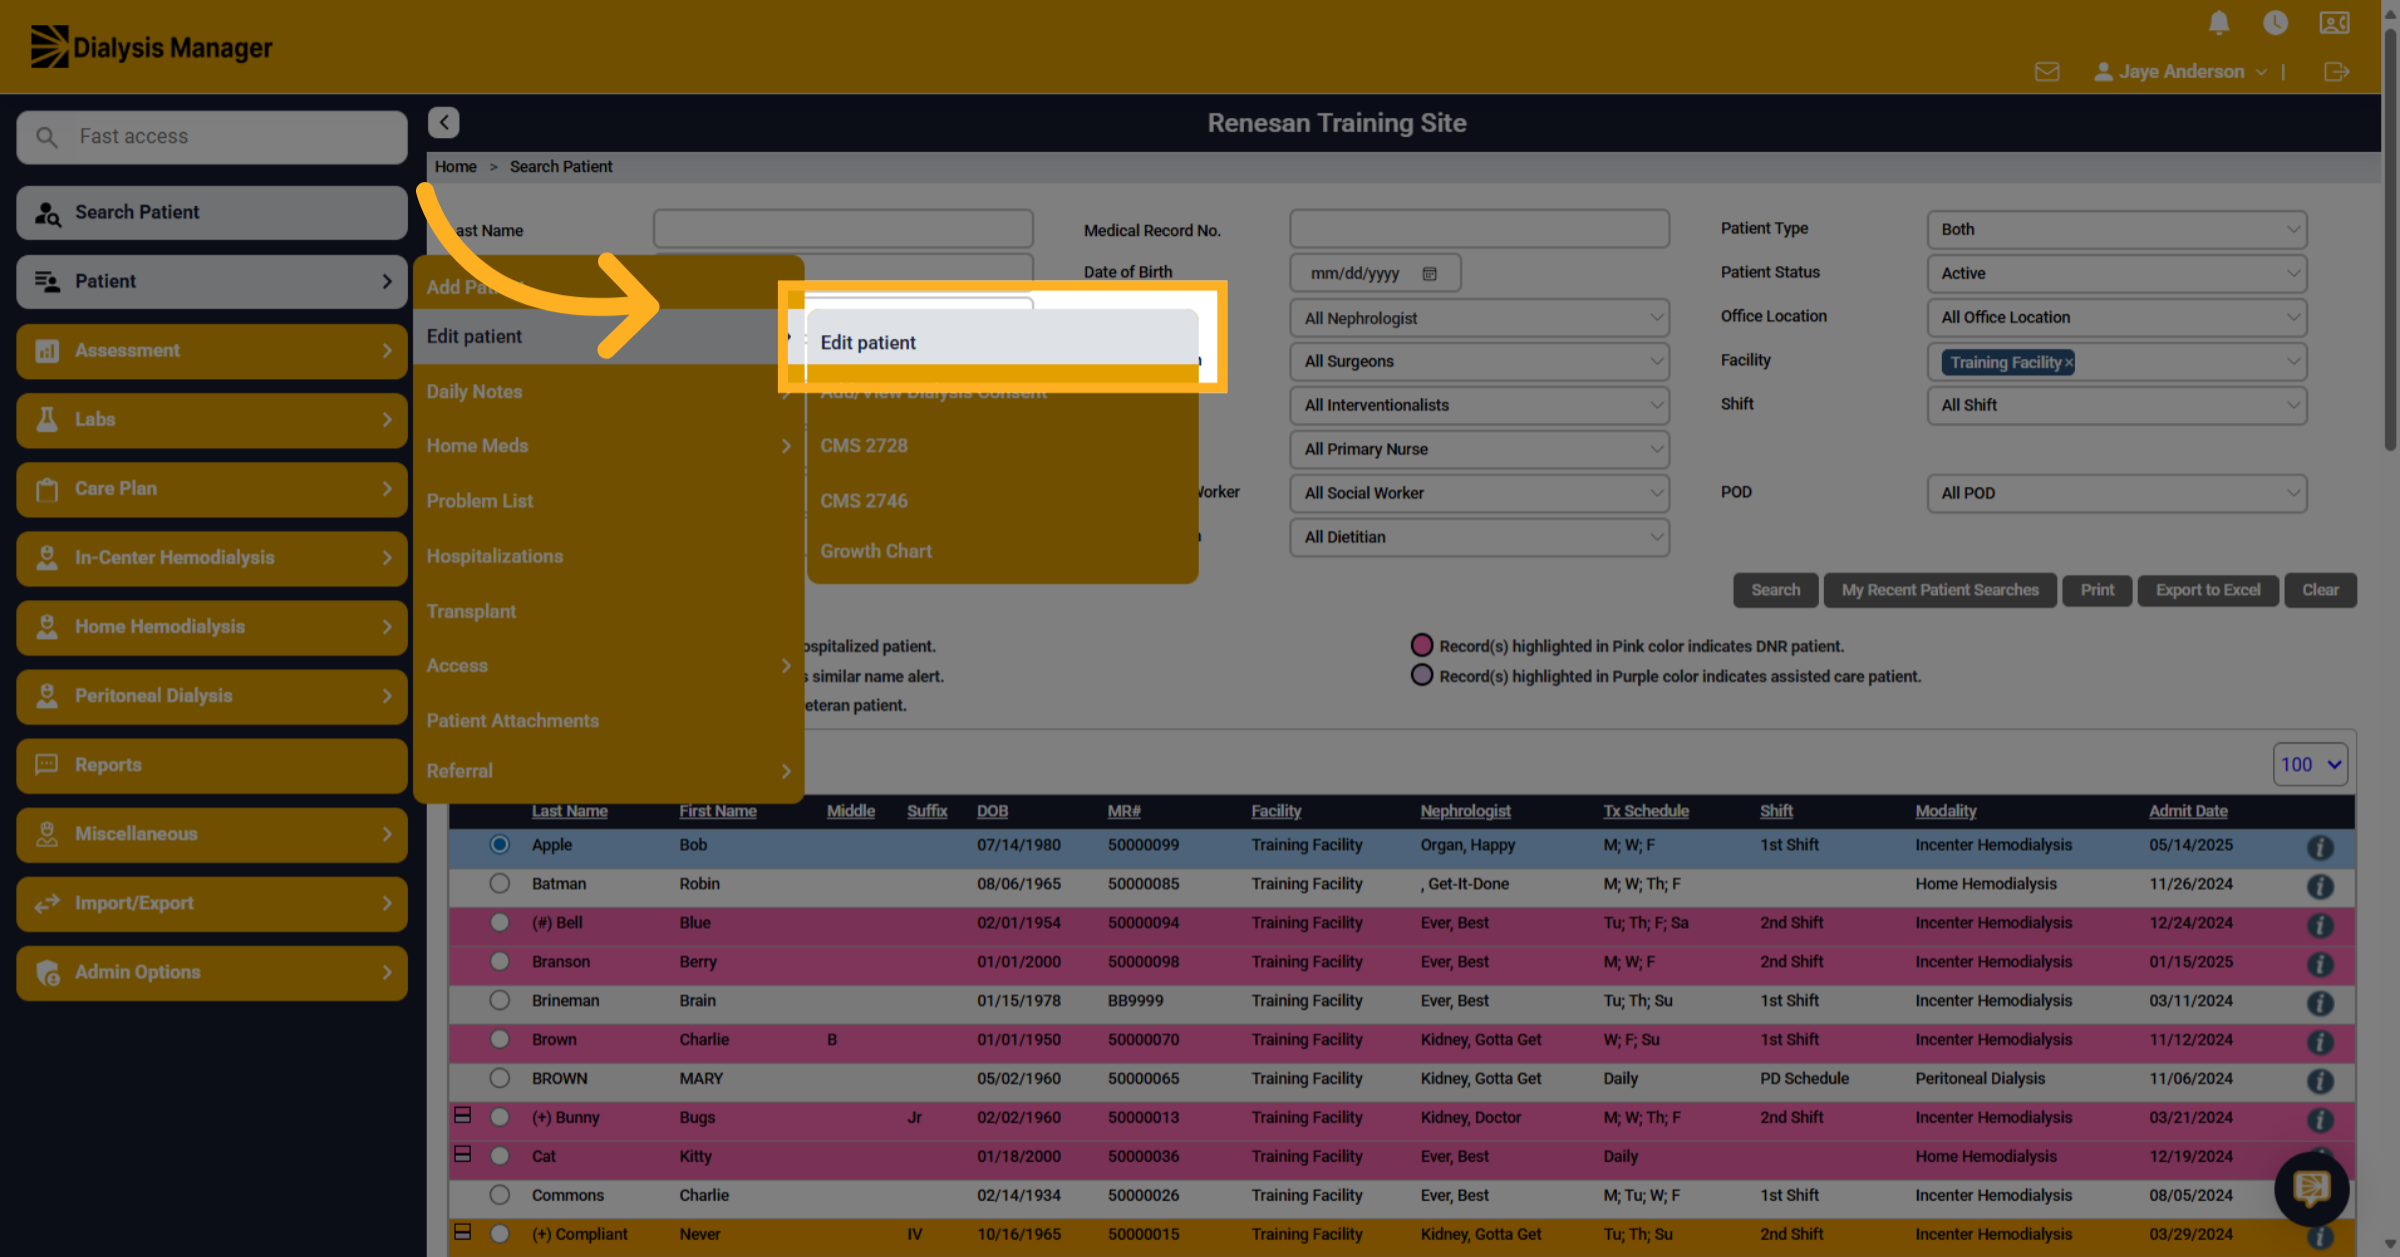Expand row details for Bunny Bugs

[462, 1115]
